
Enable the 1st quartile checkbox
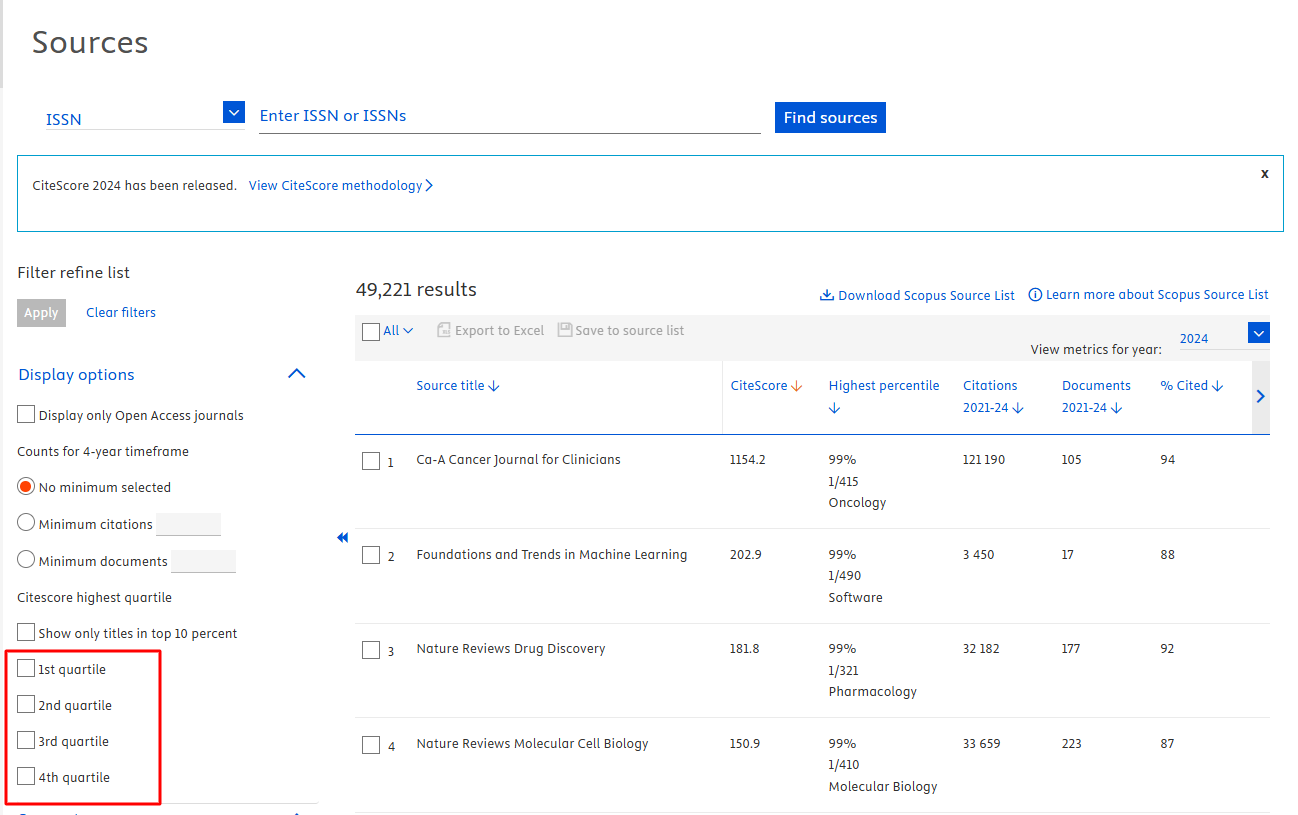coord(26,669)
